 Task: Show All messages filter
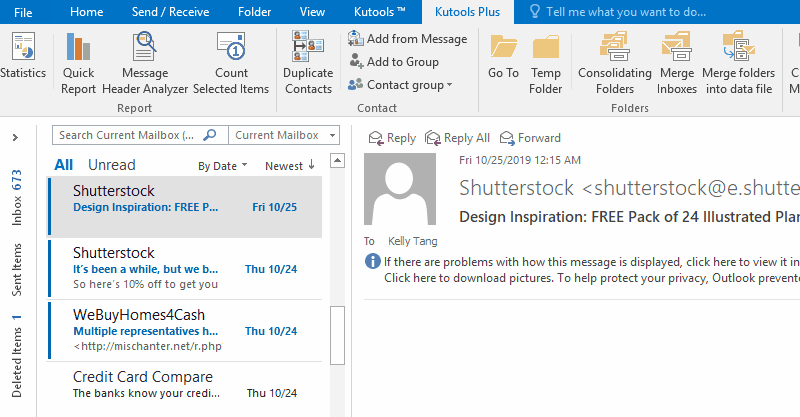click(x=64, y=165)
